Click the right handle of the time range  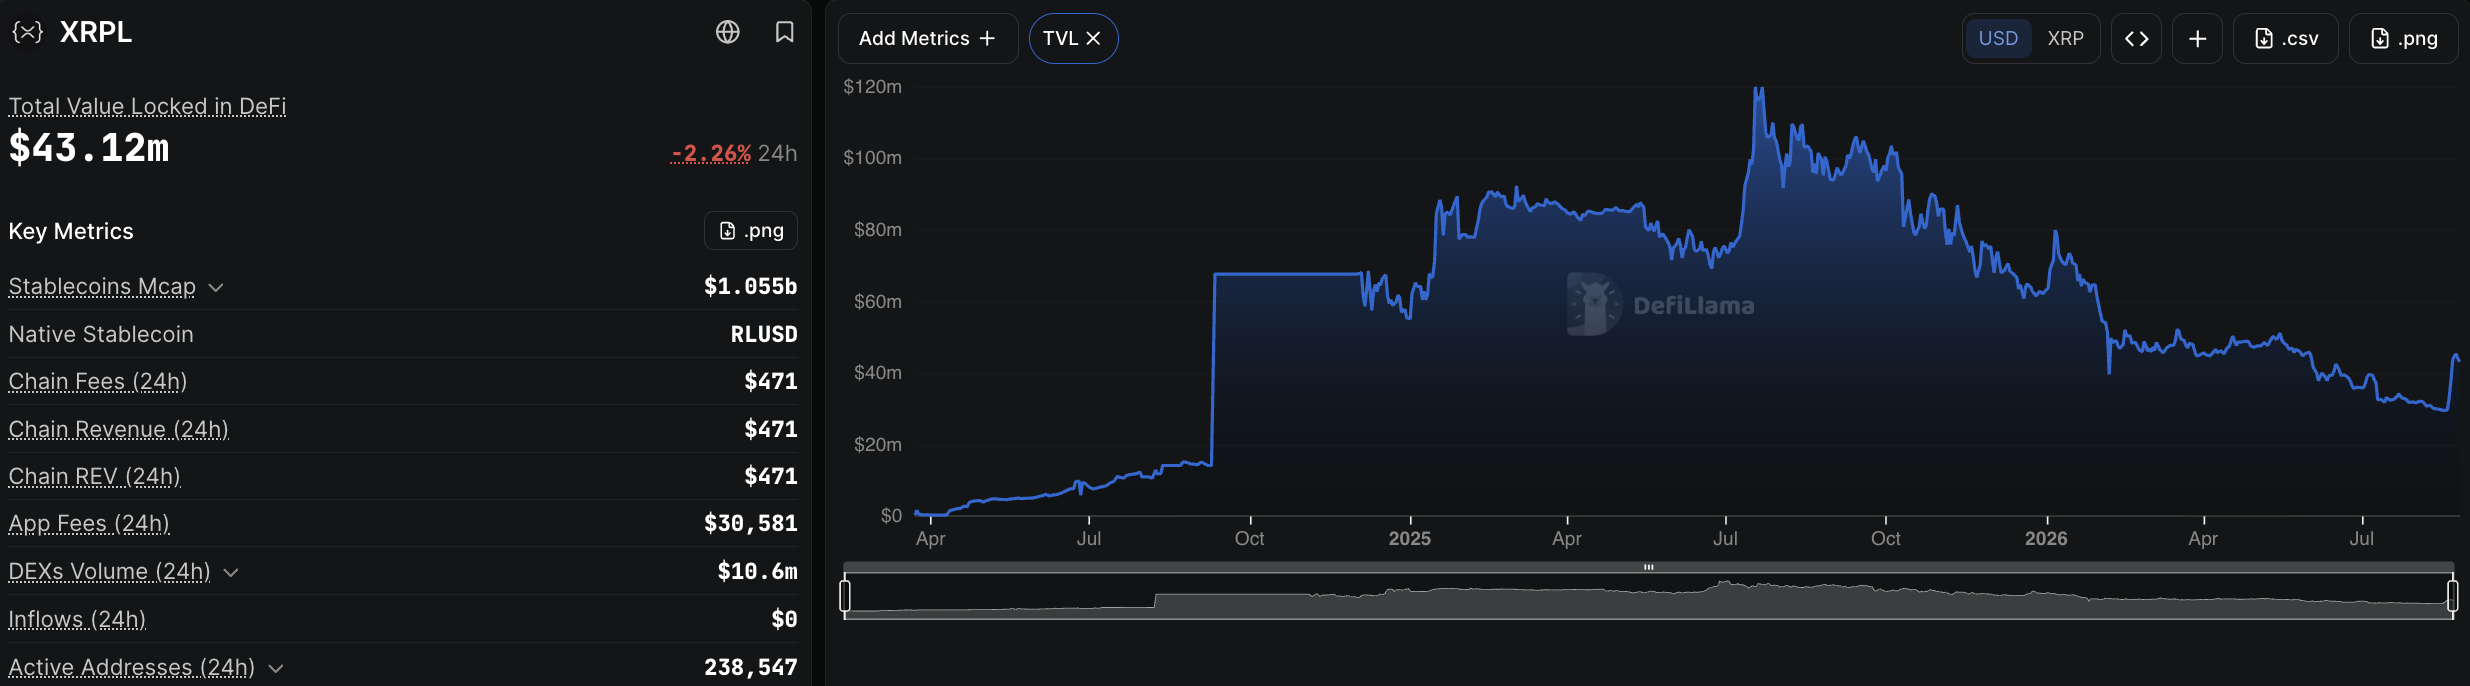[x=2453, y=595]
